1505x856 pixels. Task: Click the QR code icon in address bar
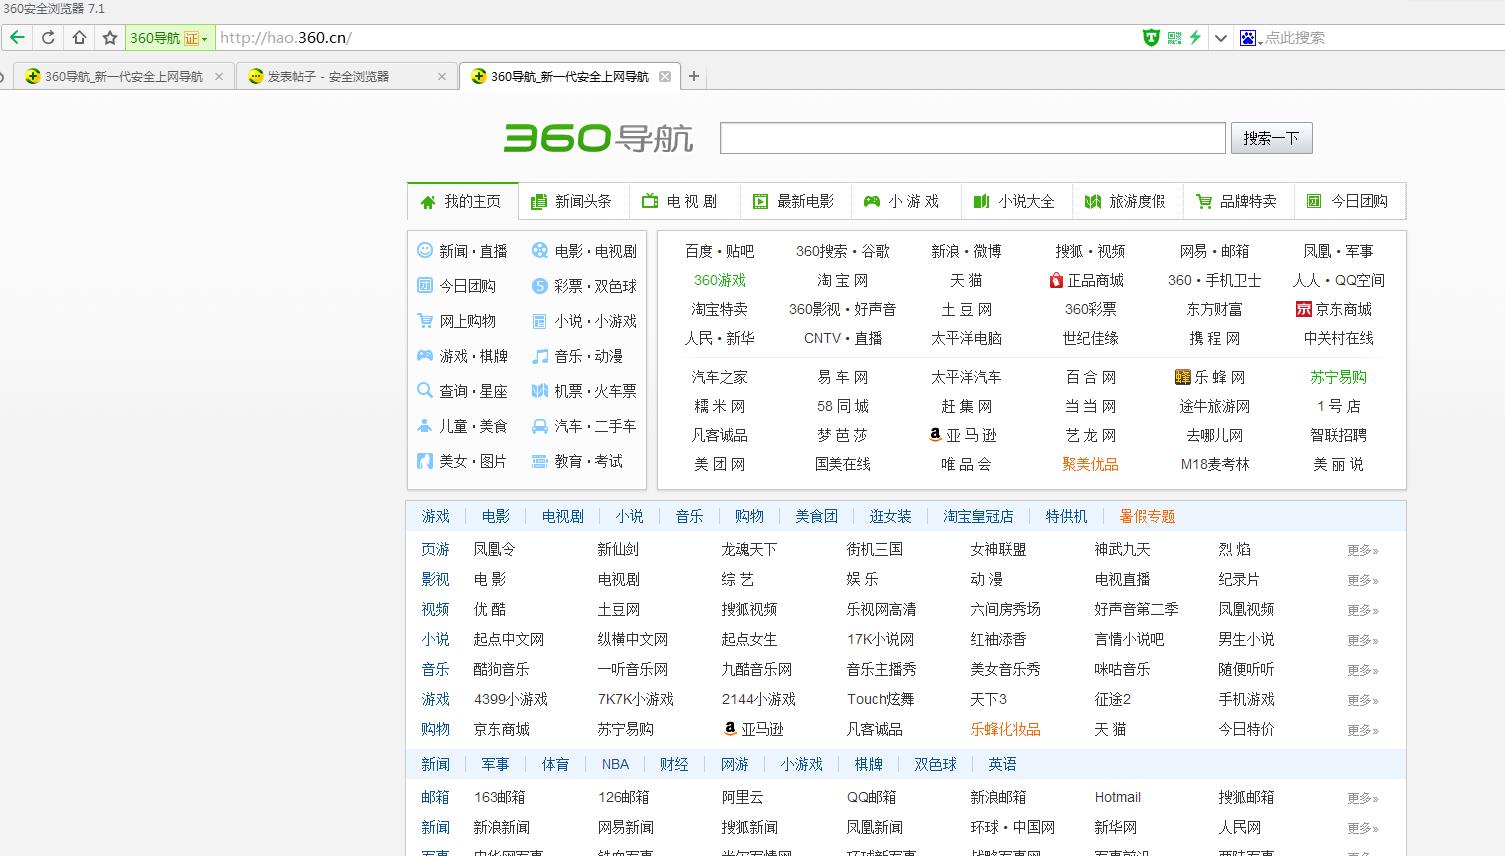(1174, 38)
